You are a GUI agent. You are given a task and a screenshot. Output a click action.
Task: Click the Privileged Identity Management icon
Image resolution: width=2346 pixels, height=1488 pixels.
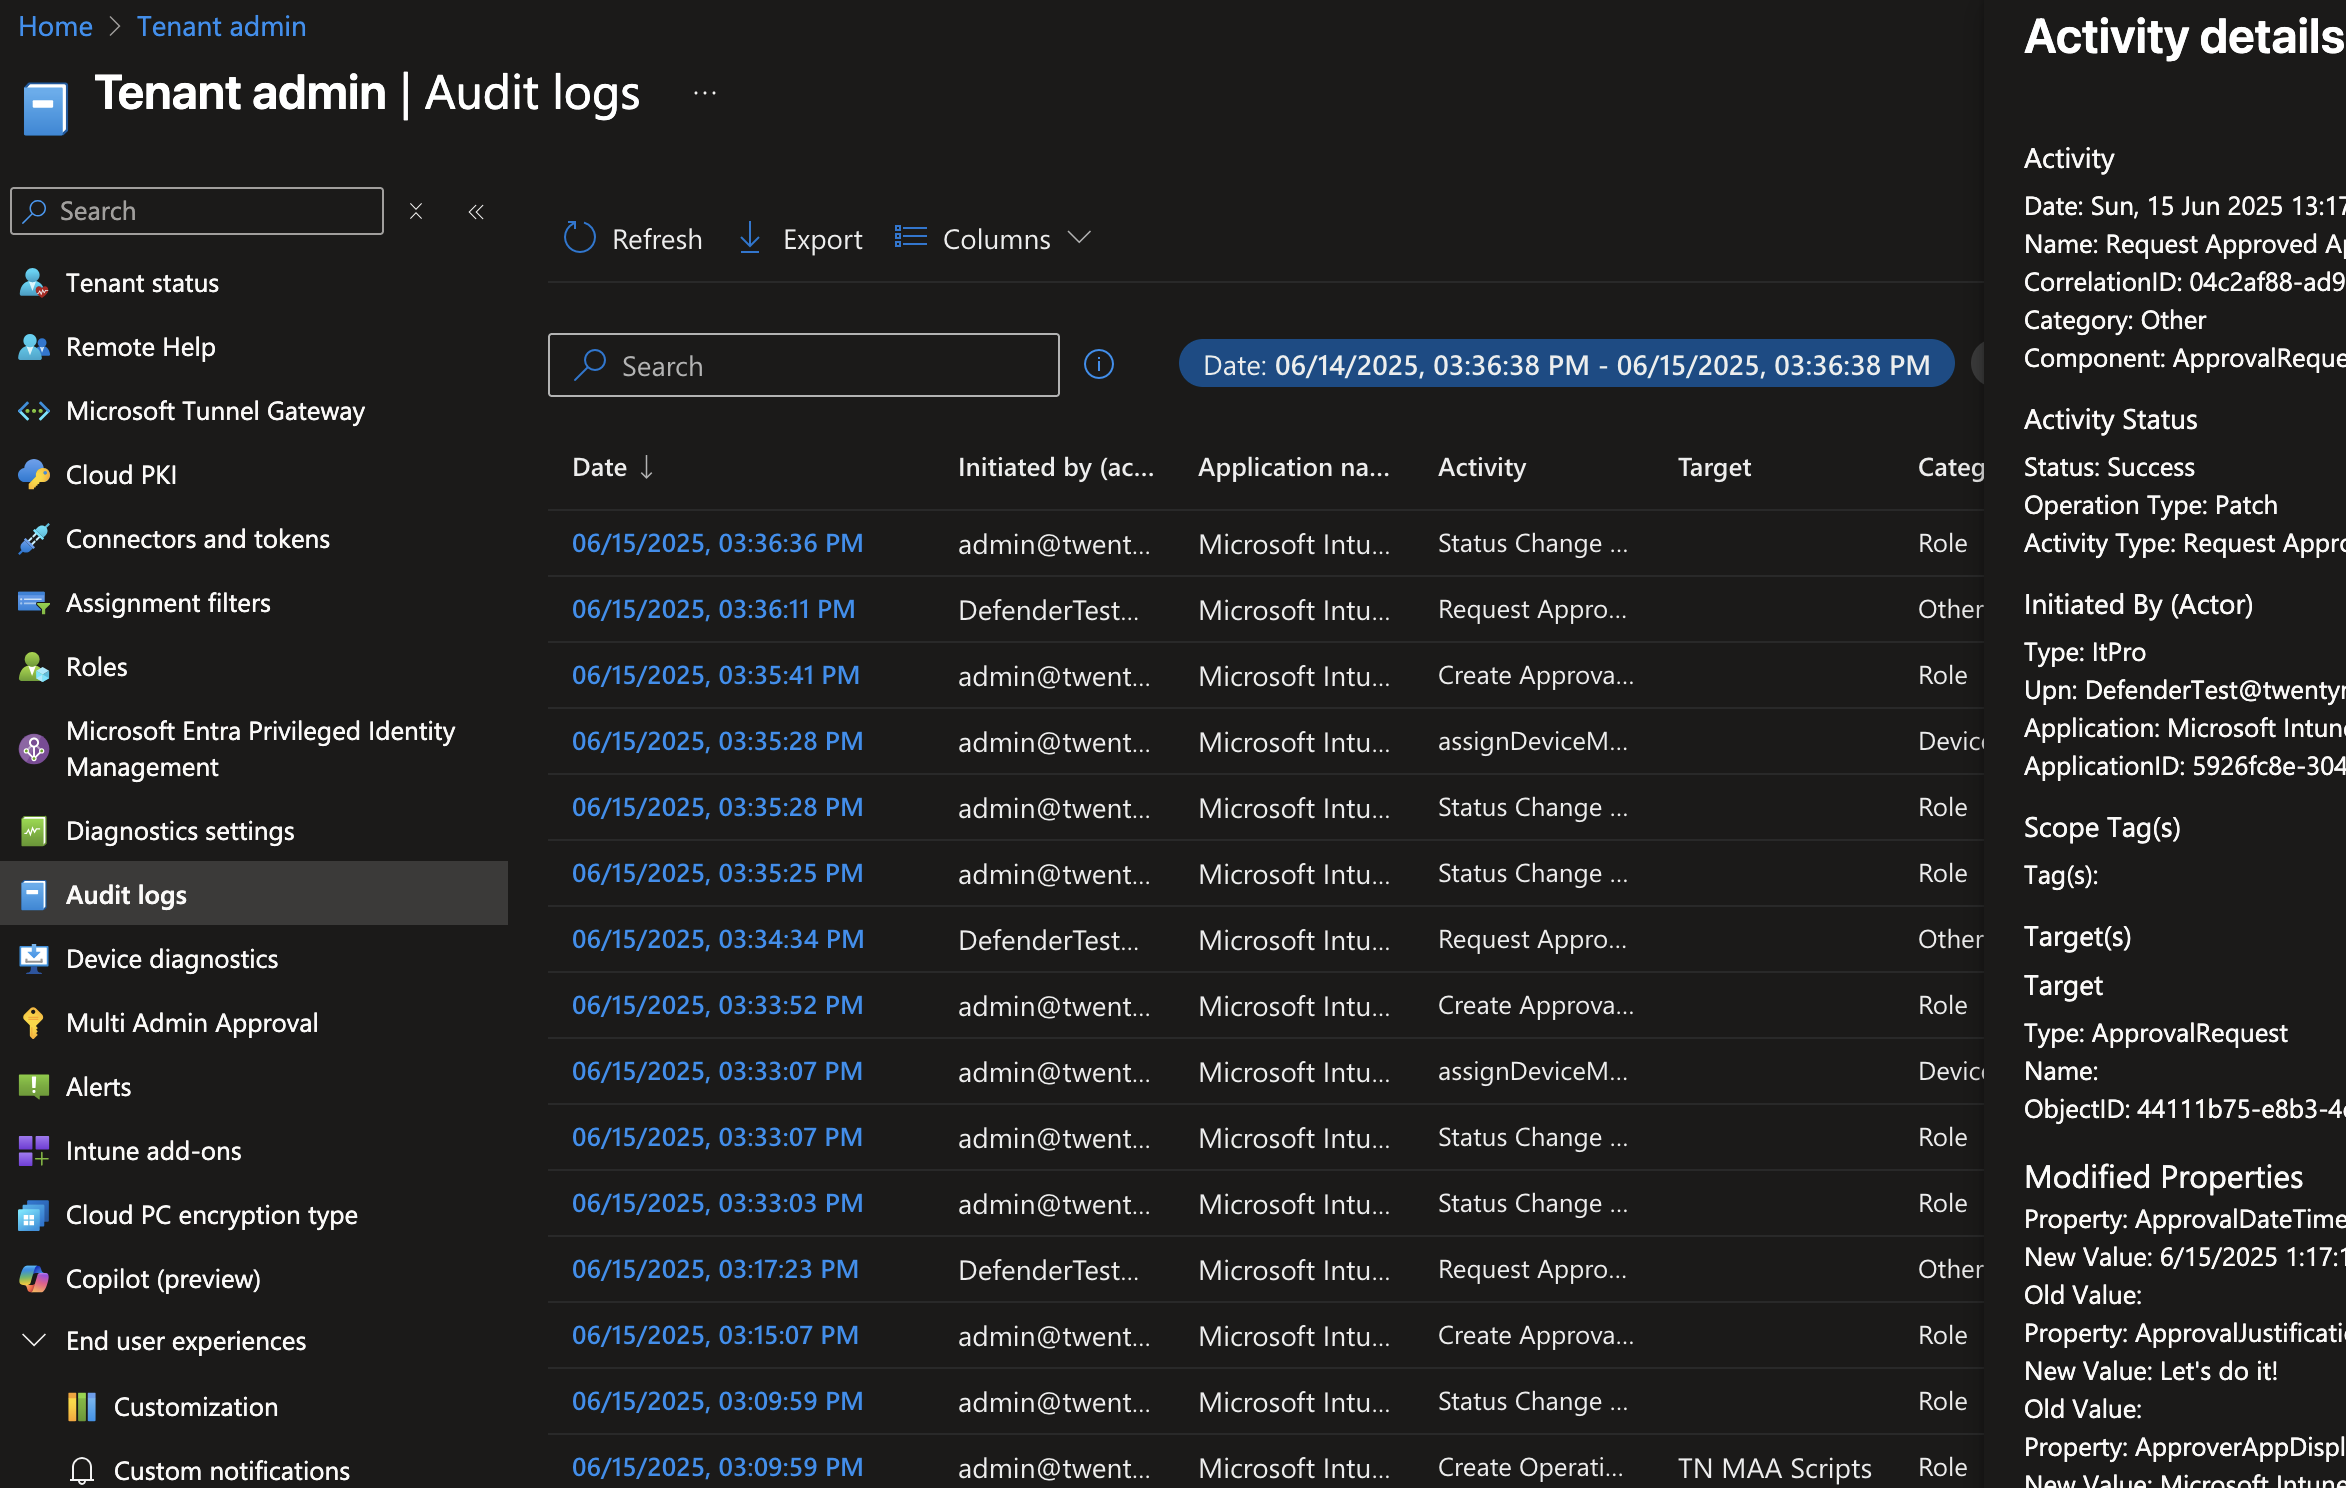(x=34, y=749)
